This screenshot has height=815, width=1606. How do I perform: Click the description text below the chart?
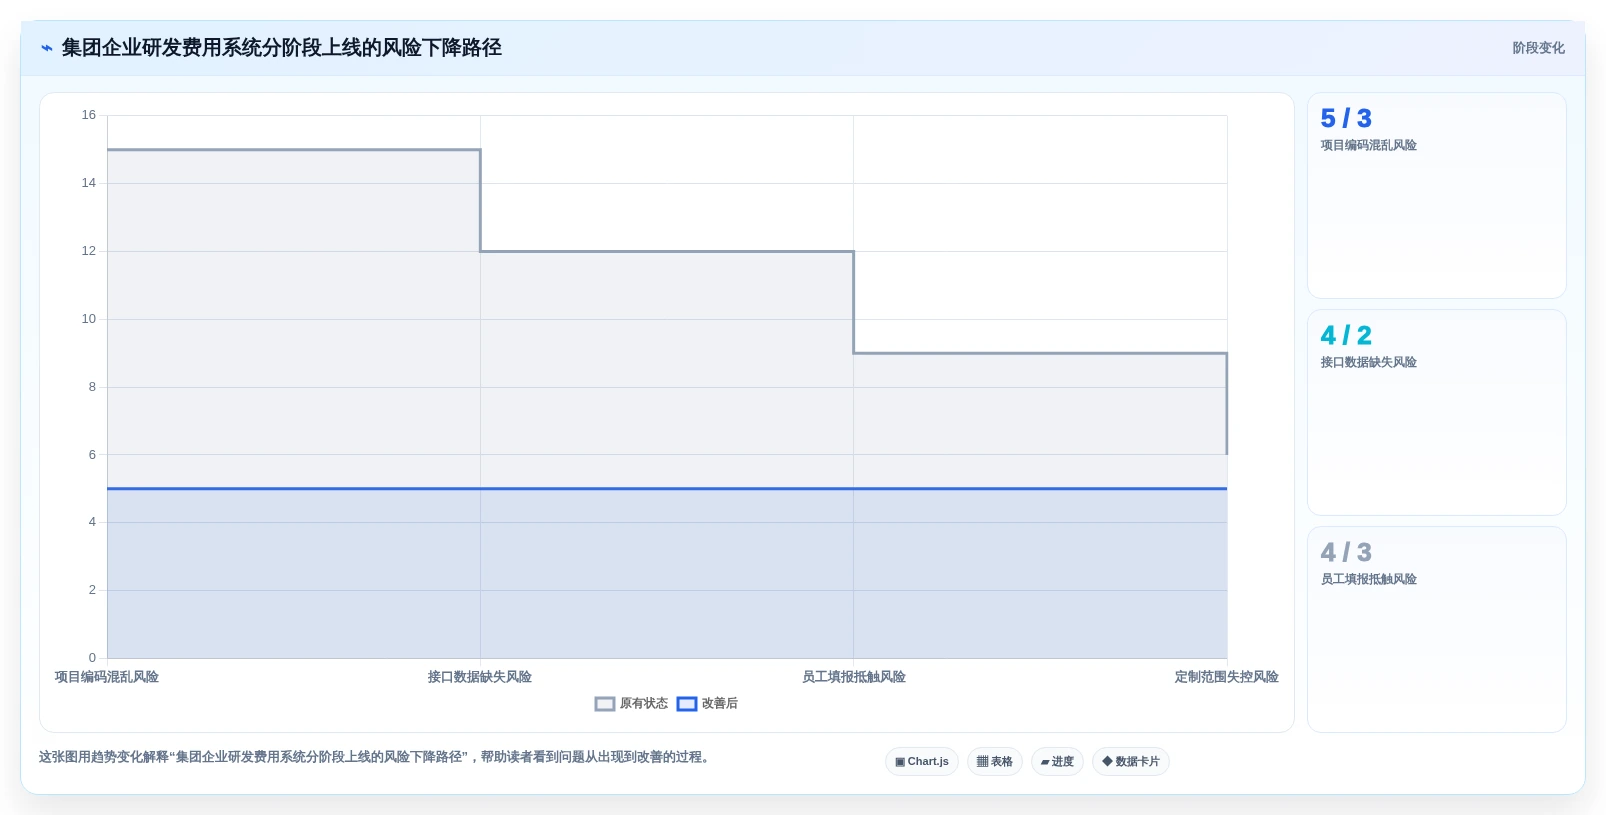click(377, 757)
